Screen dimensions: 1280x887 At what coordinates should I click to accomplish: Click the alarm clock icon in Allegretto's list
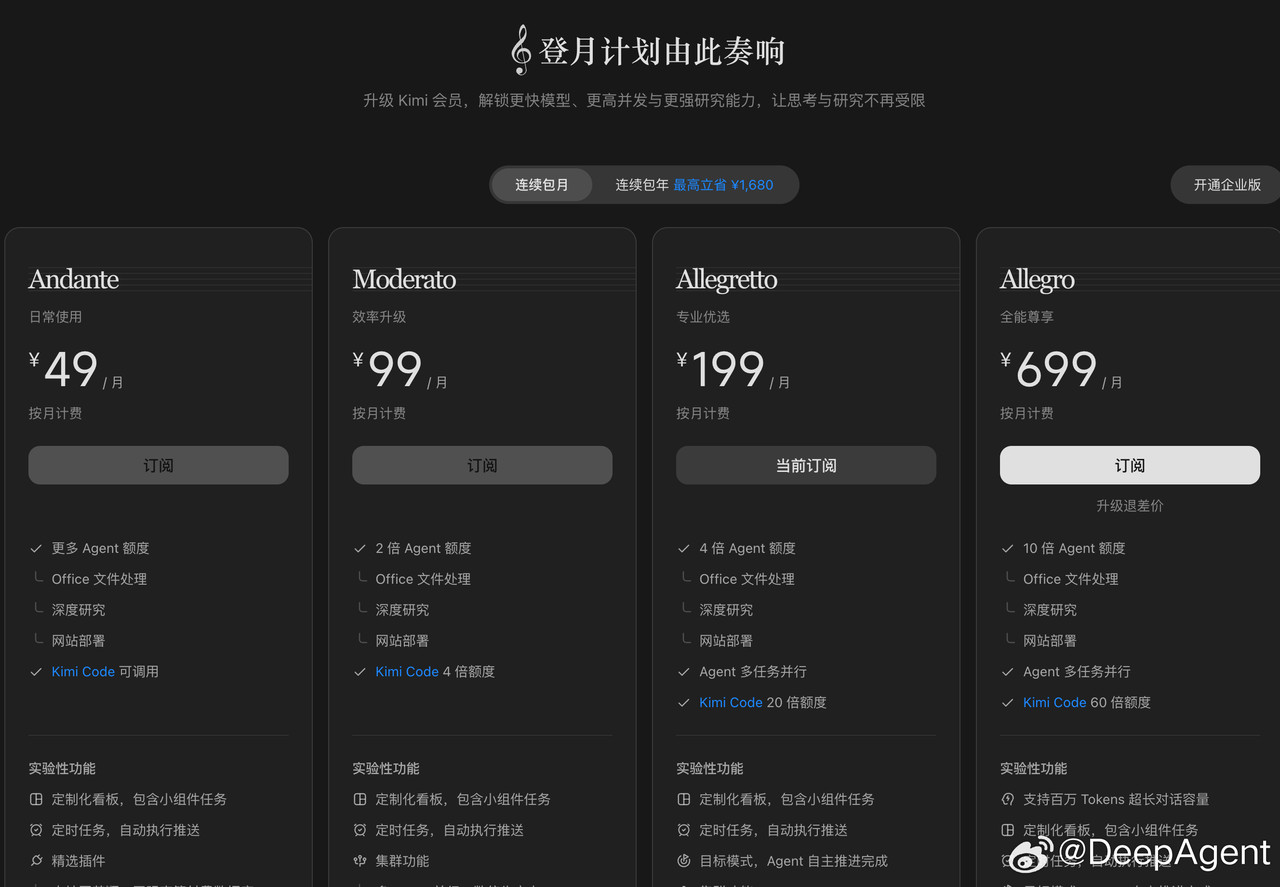click(x=684, y=830)
